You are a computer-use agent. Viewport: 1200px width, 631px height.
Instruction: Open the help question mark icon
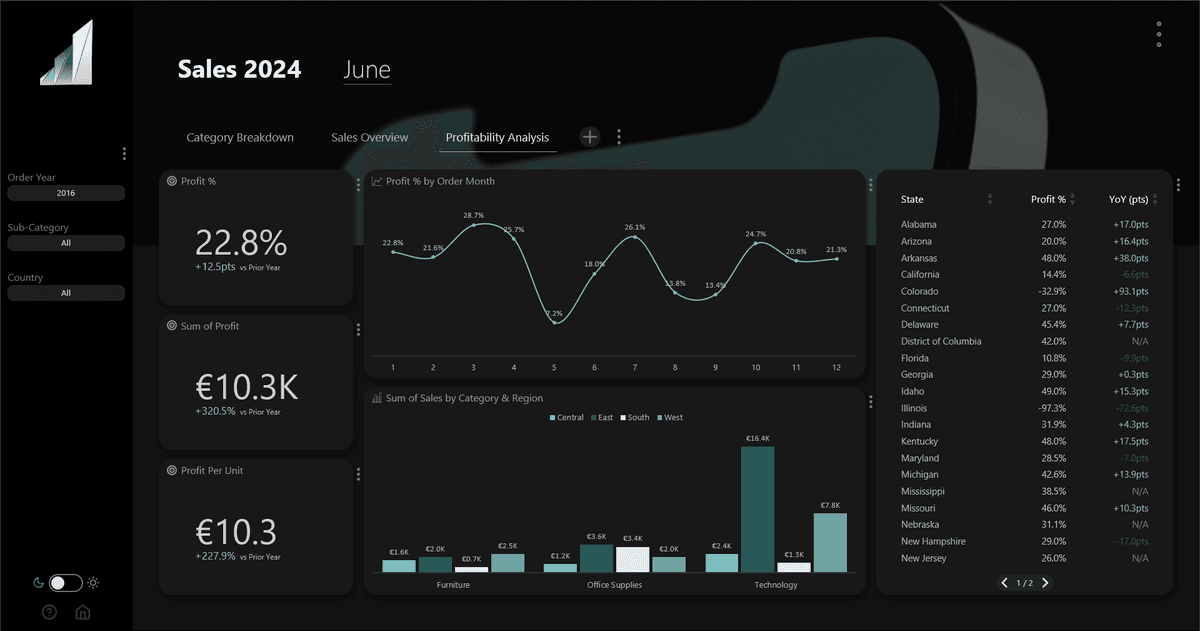click(x=49, y=612)
